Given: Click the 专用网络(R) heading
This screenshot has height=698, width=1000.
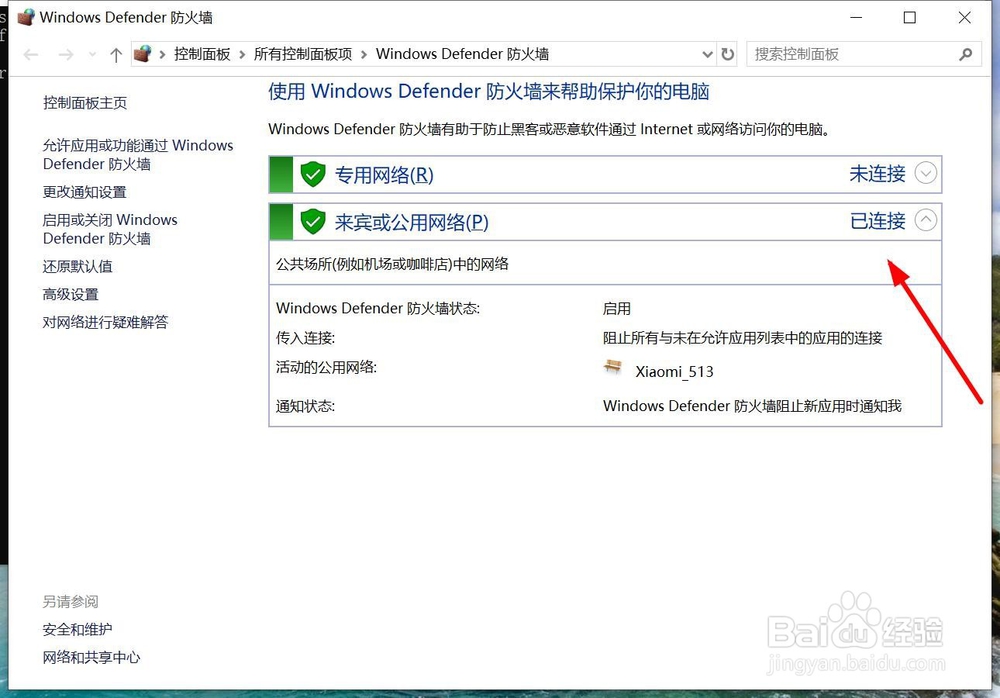Looking at the screenshot, I should click(x=384, y=174).
